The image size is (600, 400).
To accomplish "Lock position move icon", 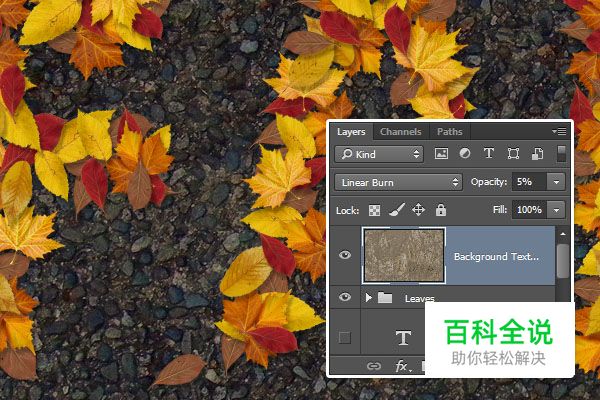I will pyautogui.click(x=418, y=210).
